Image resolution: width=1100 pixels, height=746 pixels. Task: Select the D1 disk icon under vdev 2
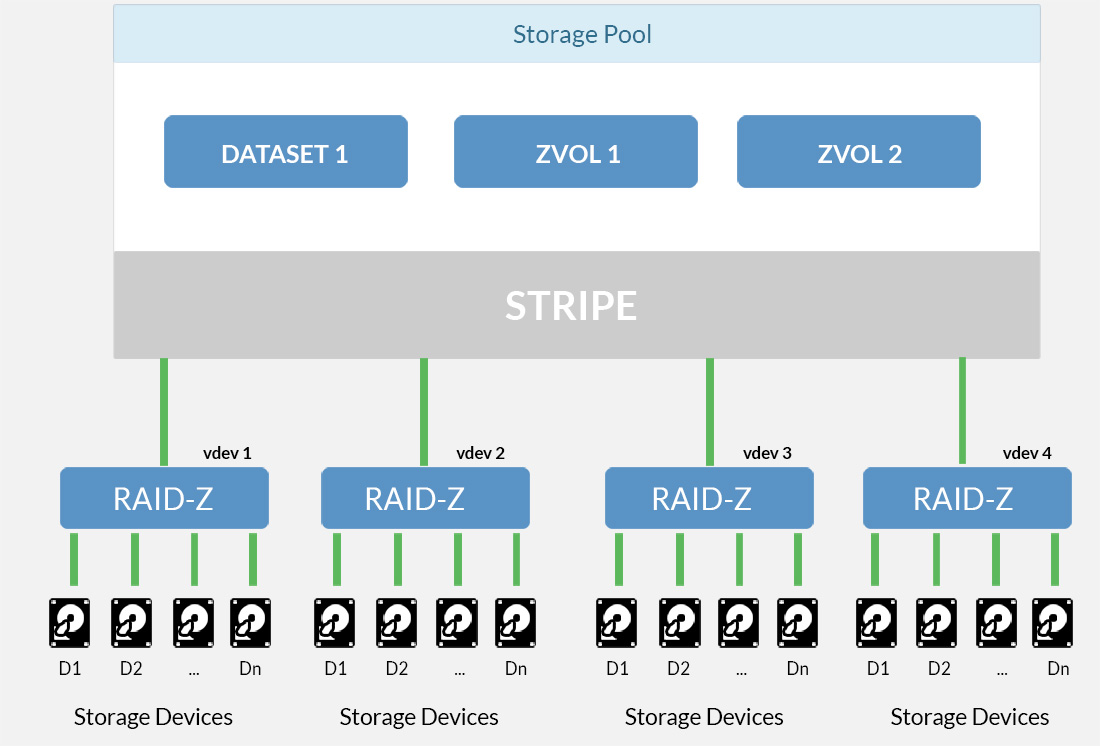point(335,623)
